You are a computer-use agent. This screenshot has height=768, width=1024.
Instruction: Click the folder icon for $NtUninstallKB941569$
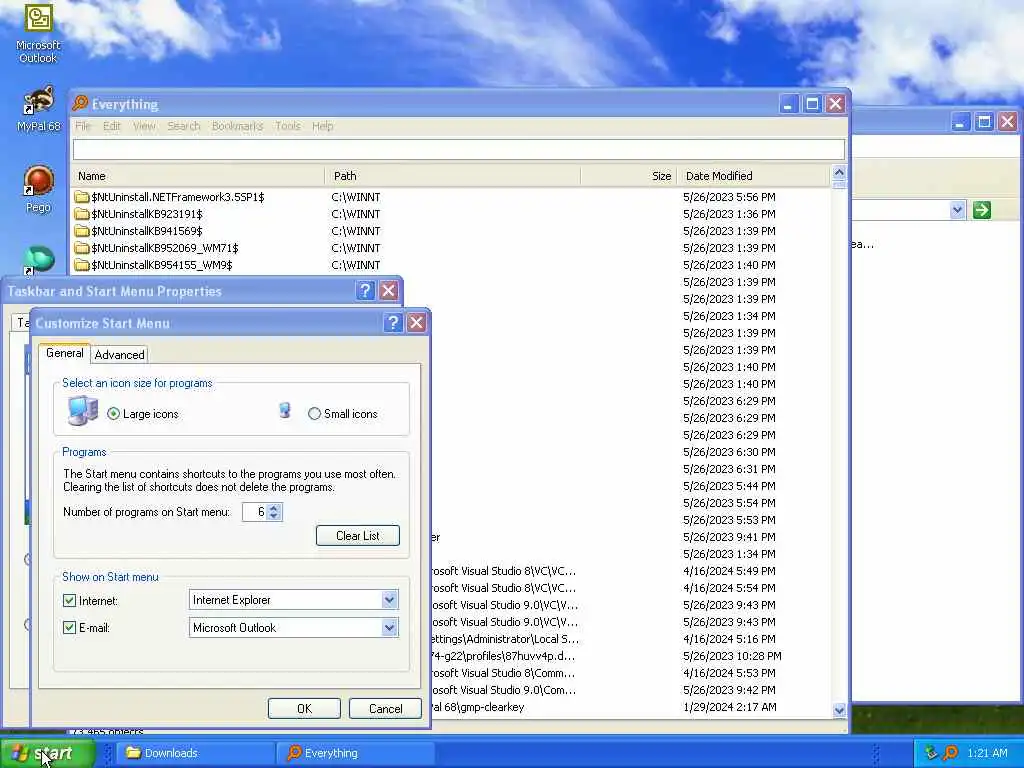click(82, 231)
